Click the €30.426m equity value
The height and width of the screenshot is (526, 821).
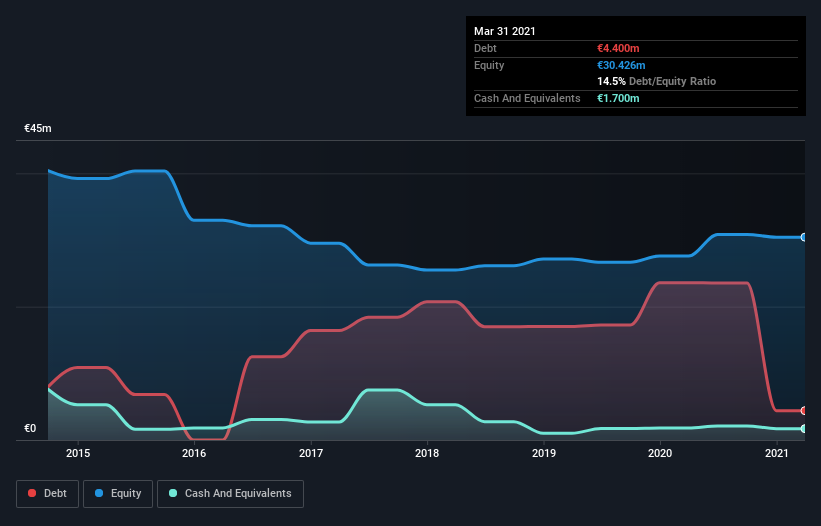[622, 65]
